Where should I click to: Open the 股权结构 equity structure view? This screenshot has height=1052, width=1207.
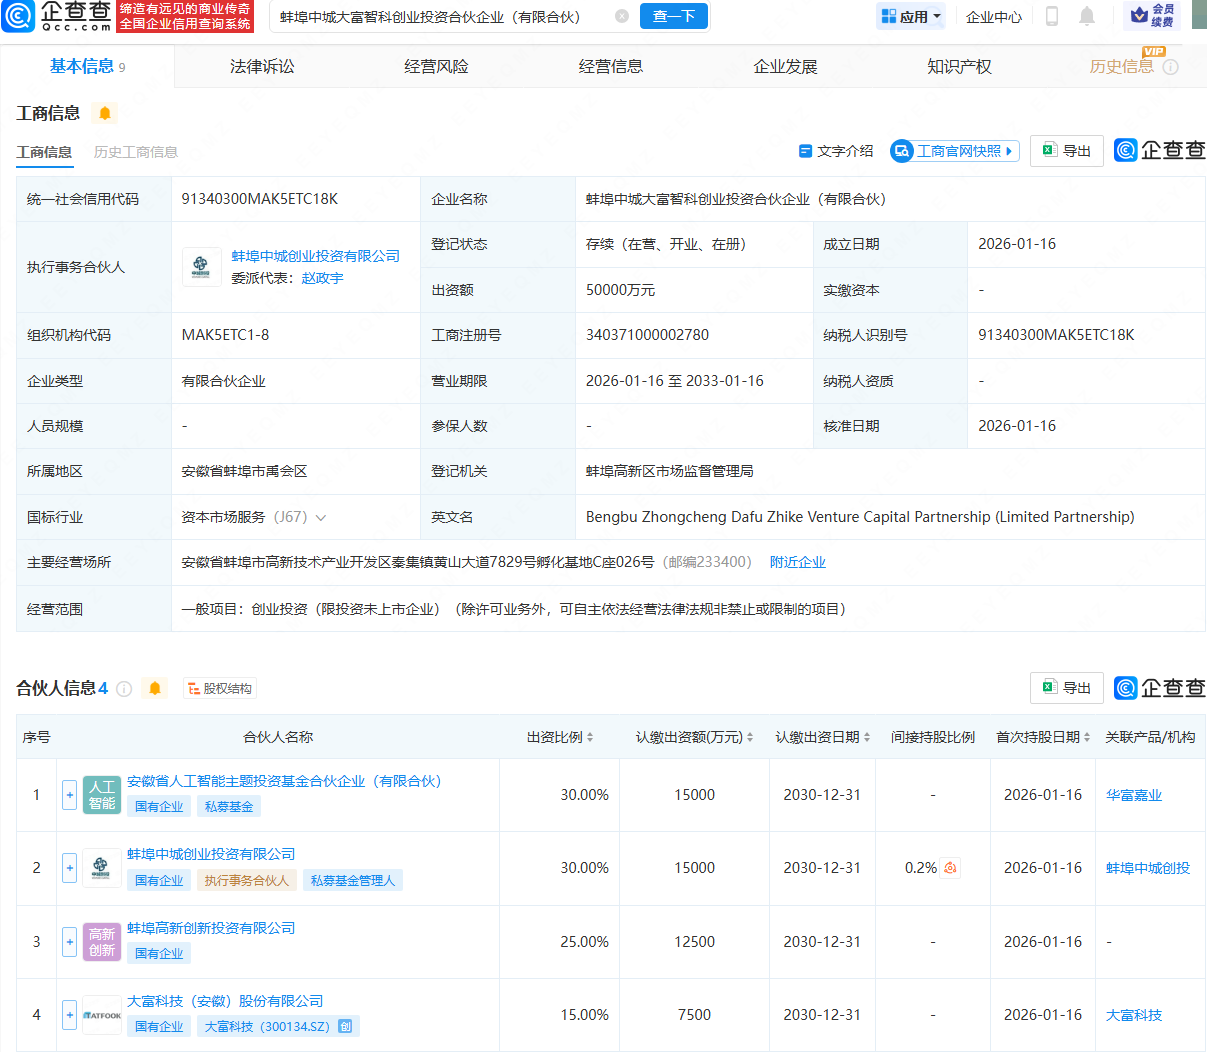coord(220,688)
